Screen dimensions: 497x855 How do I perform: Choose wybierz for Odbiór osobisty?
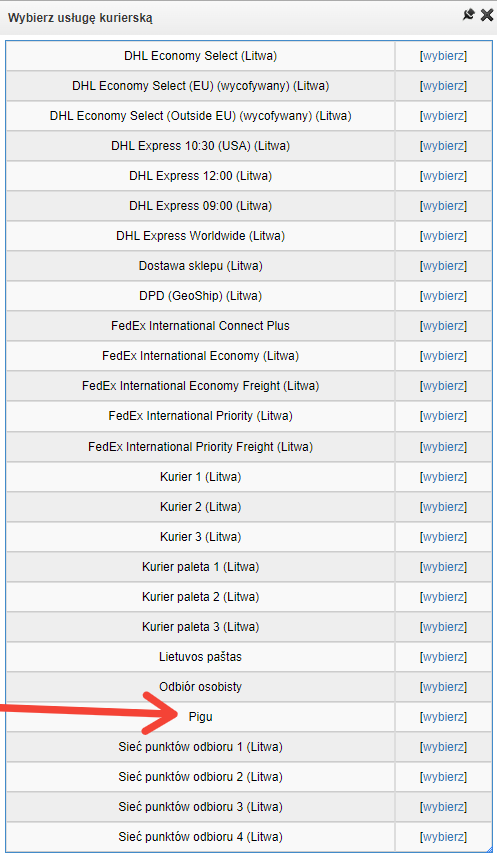(444, 687)
